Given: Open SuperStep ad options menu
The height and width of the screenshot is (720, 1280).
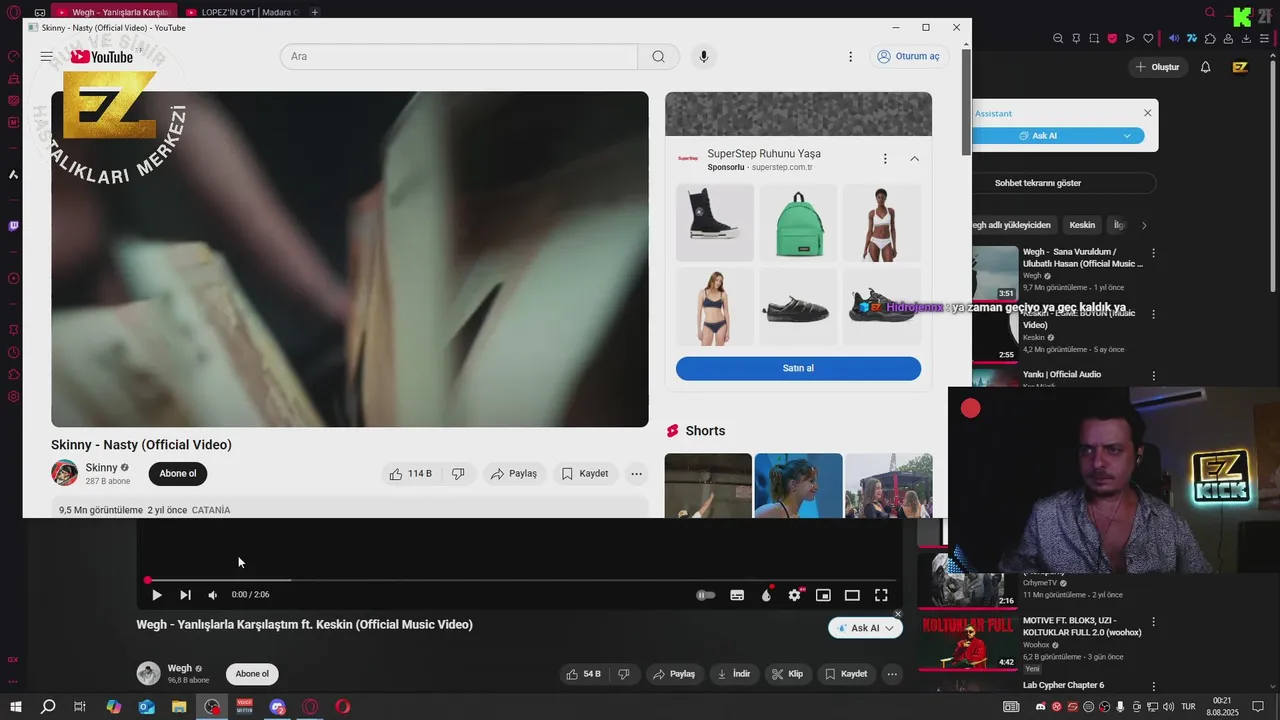Looking at the screenshot, I should click(x=885, y=159).
